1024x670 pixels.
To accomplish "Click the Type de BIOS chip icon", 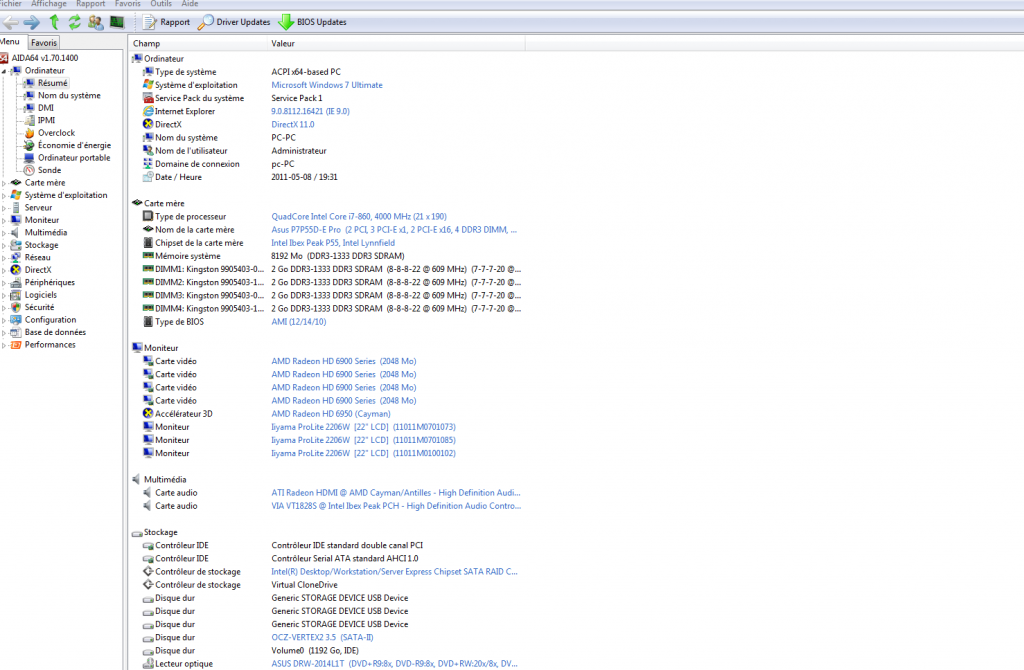I will [x=148, y=321].
